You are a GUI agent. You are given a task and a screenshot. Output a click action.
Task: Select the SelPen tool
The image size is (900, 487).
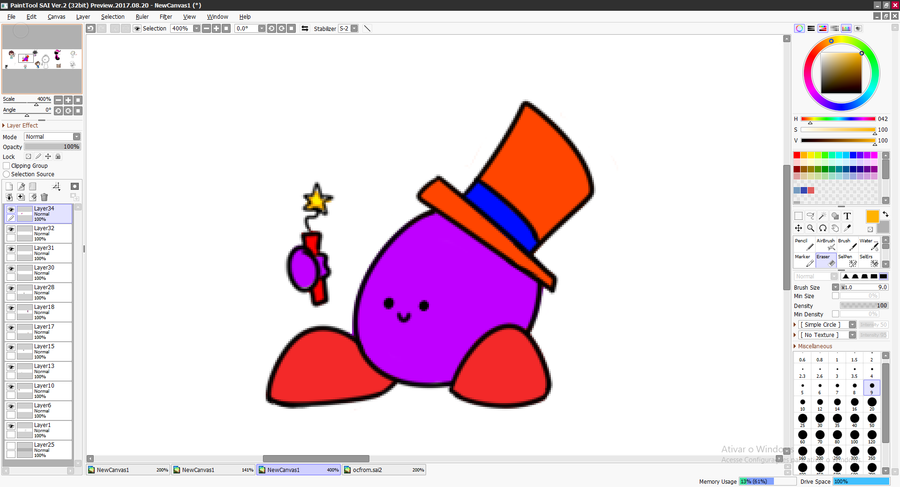(x=847, y=260)
